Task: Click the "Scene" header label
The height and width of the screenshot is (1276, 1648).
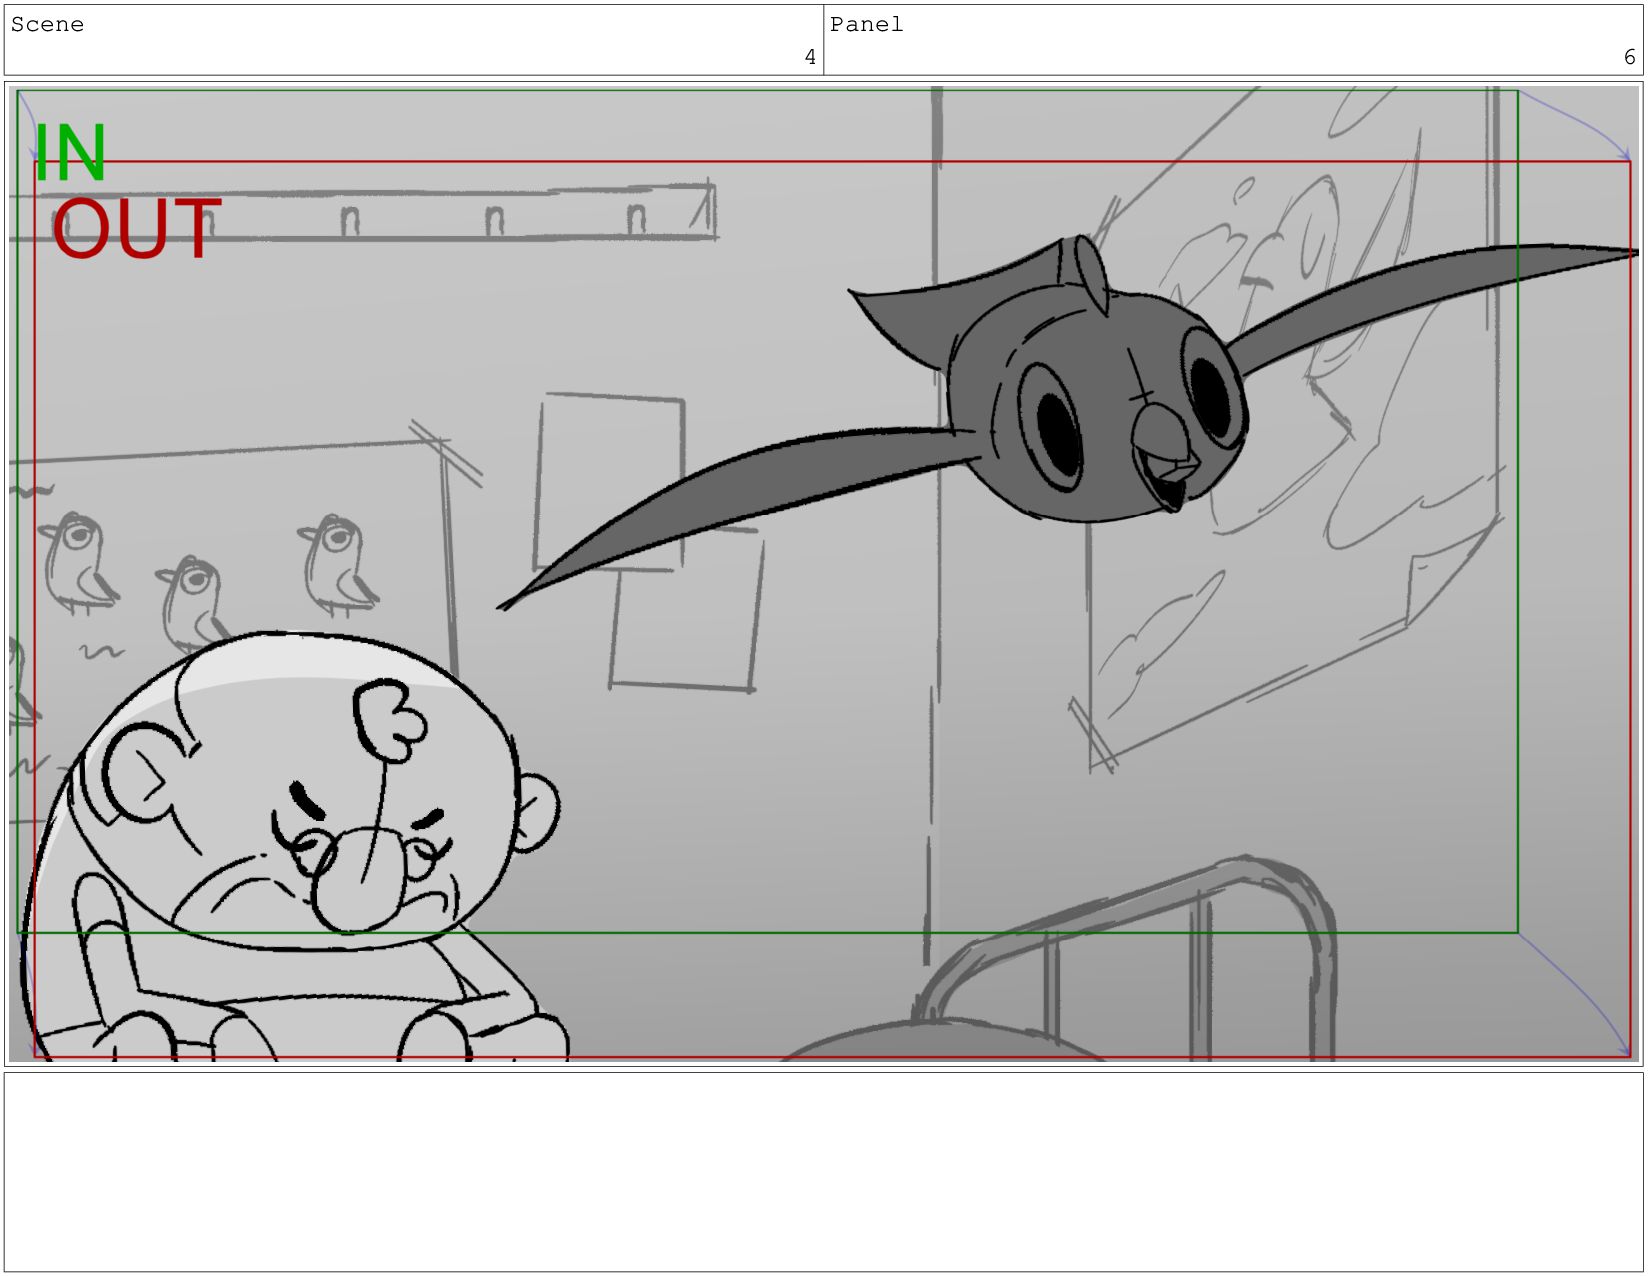Action: point(47,24)
